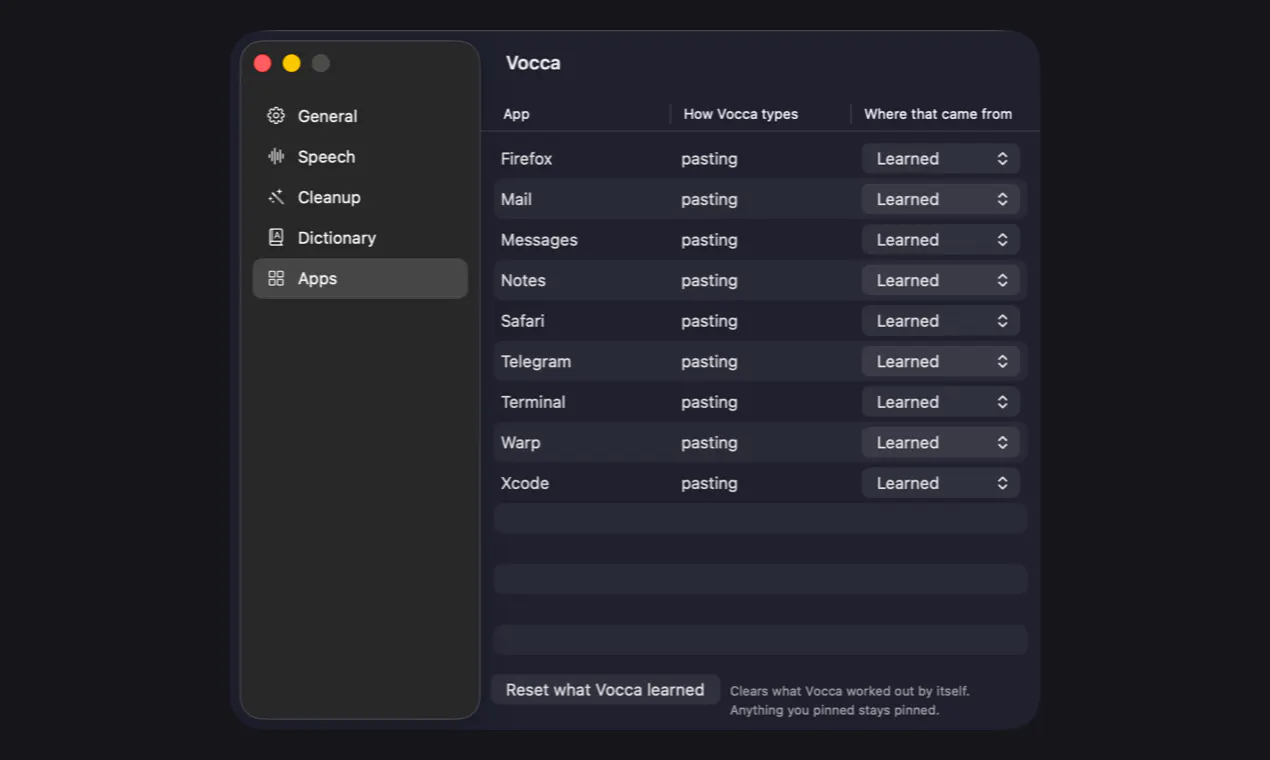Open the Mail source dropdown
The width and height of the screenshot is (1270, 760).
point(941,199)
